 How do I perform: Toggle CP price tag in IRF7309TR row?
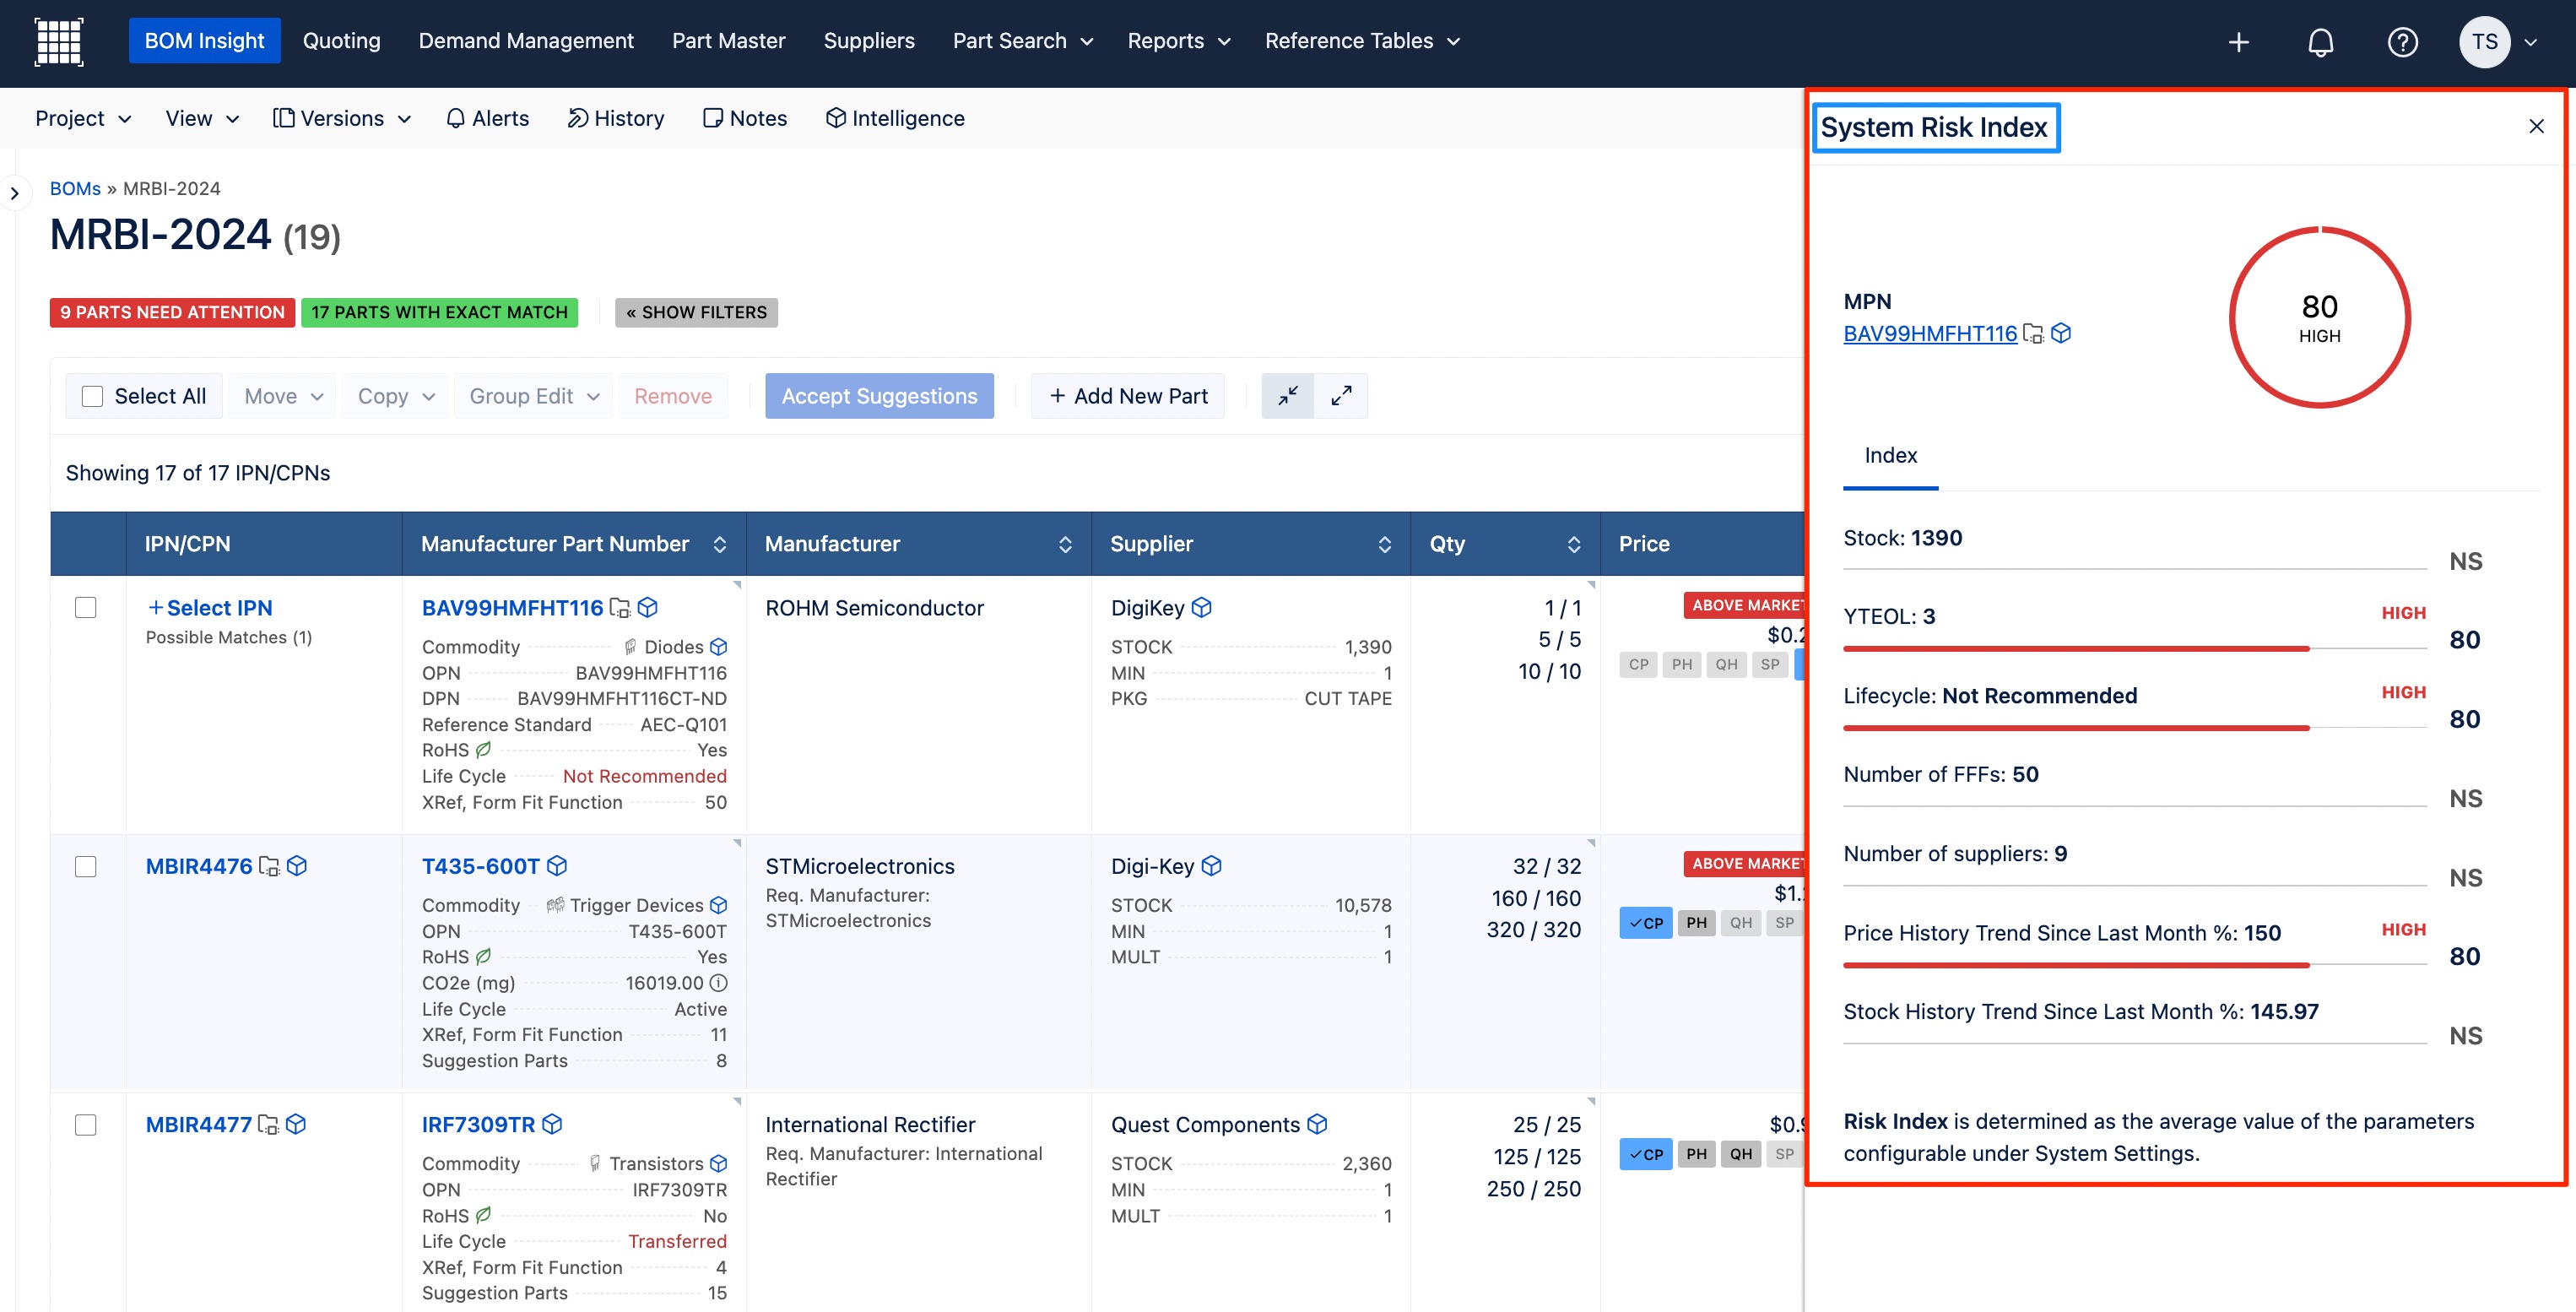point(1646,1154)
